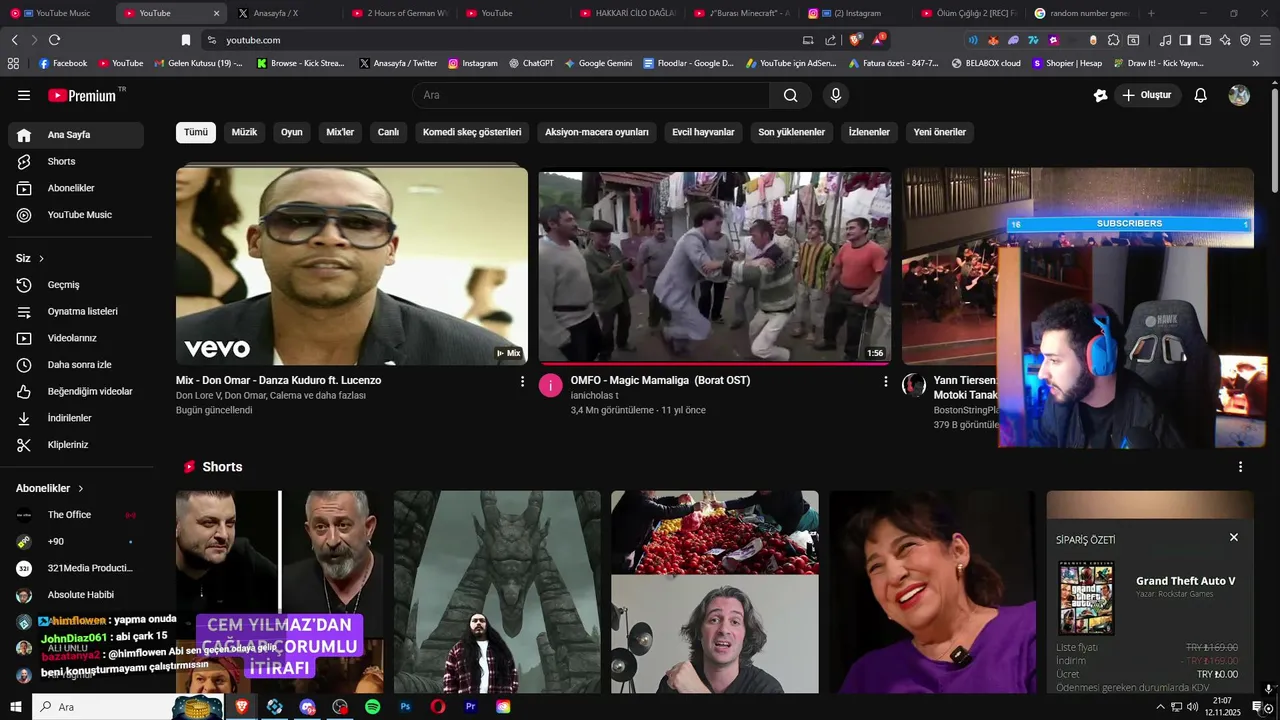Image resolution: width=1280 pixels, height=720 pixels.
Task: Open Videolarınız in the sidebar
Action: point(76,338)
